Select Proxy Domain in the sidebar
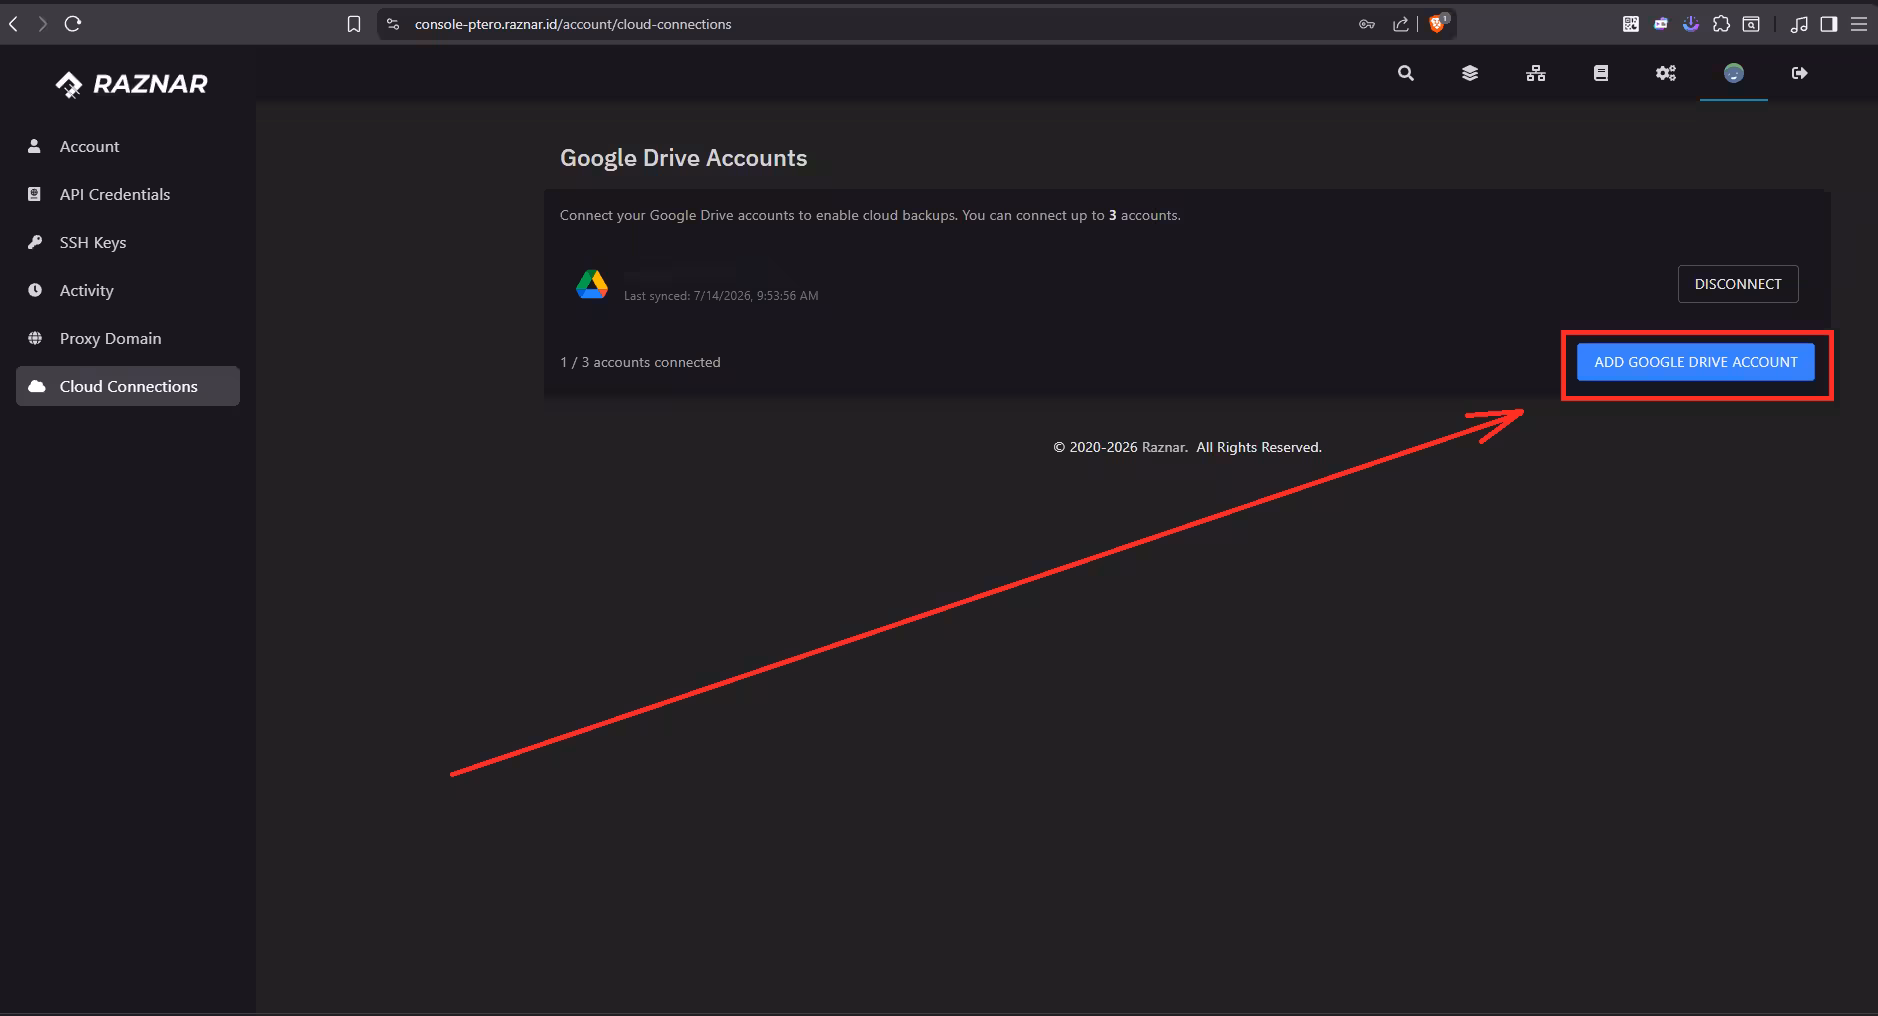The width and height of the screenshot is (1878, 1016). tap(128, 338)
